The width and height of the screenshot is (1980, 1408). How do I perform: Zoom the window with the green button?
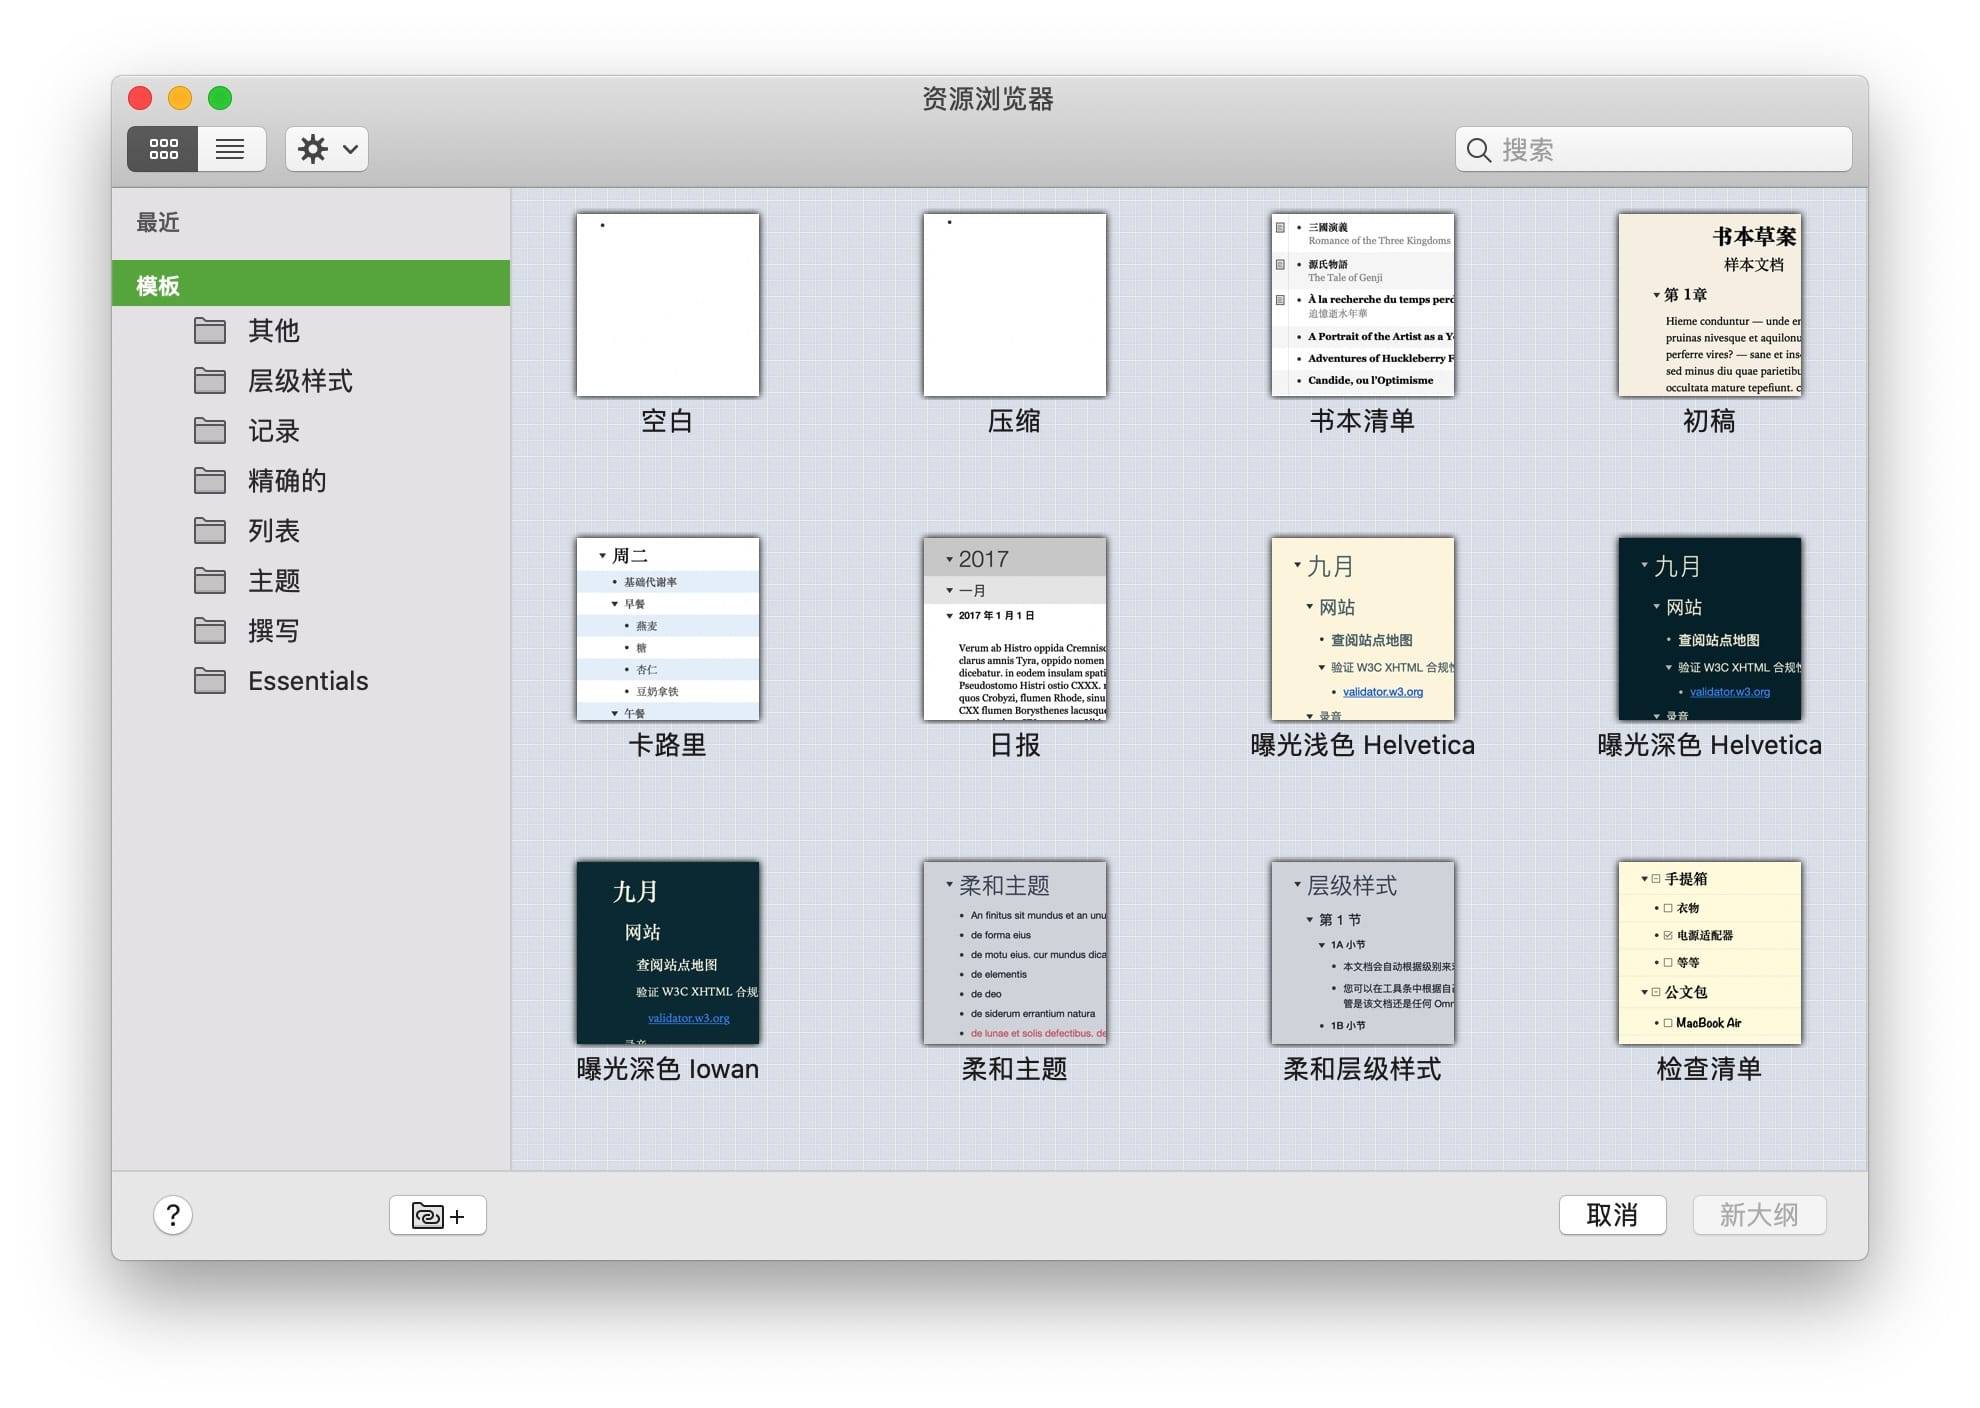point(220,98)
